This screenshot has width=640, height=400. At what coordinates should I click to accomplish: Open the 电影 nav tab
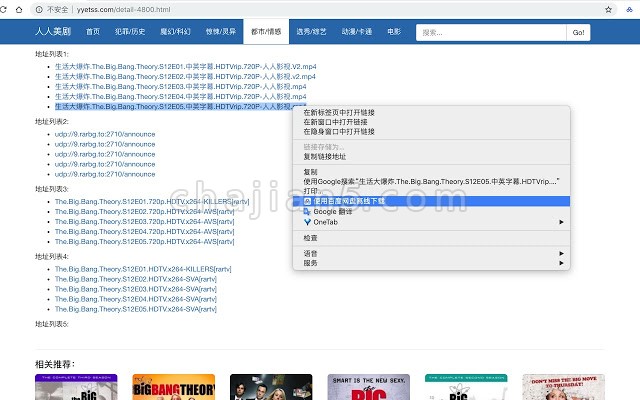[x=394, y=31]
